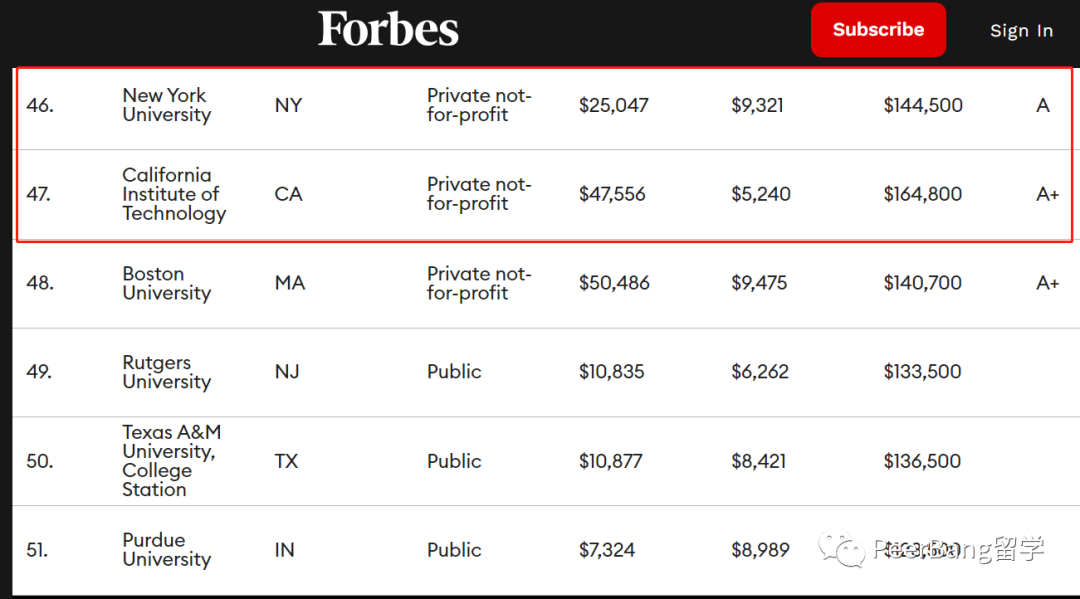Click the A+ grade for Caltech
Screen dimensions: 1080x599
1047,194
